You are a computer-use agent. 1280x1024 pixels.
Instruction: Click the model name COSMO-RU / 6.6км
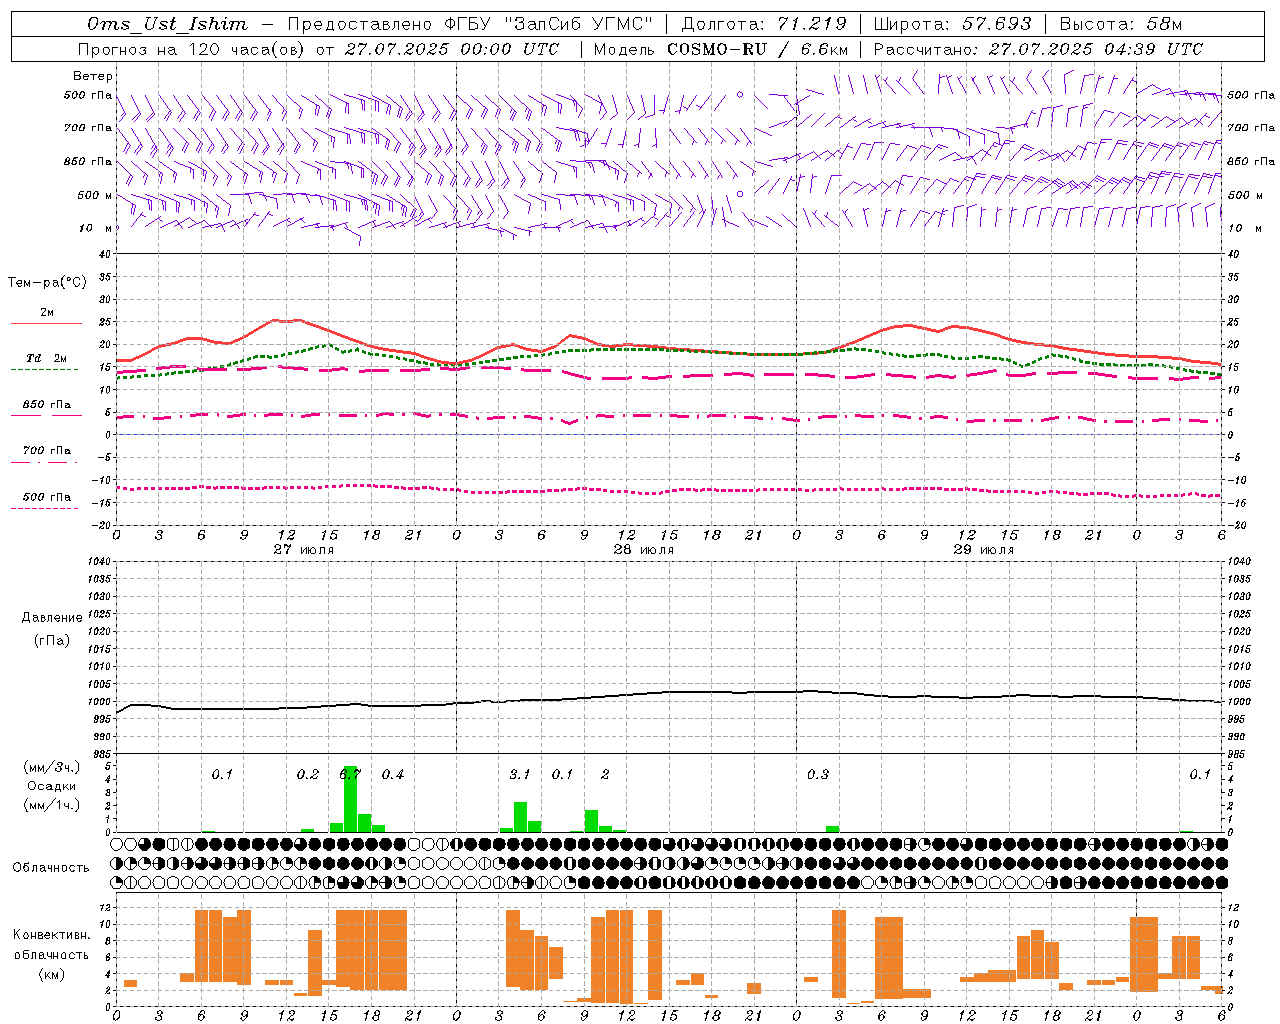coord(757,49)
